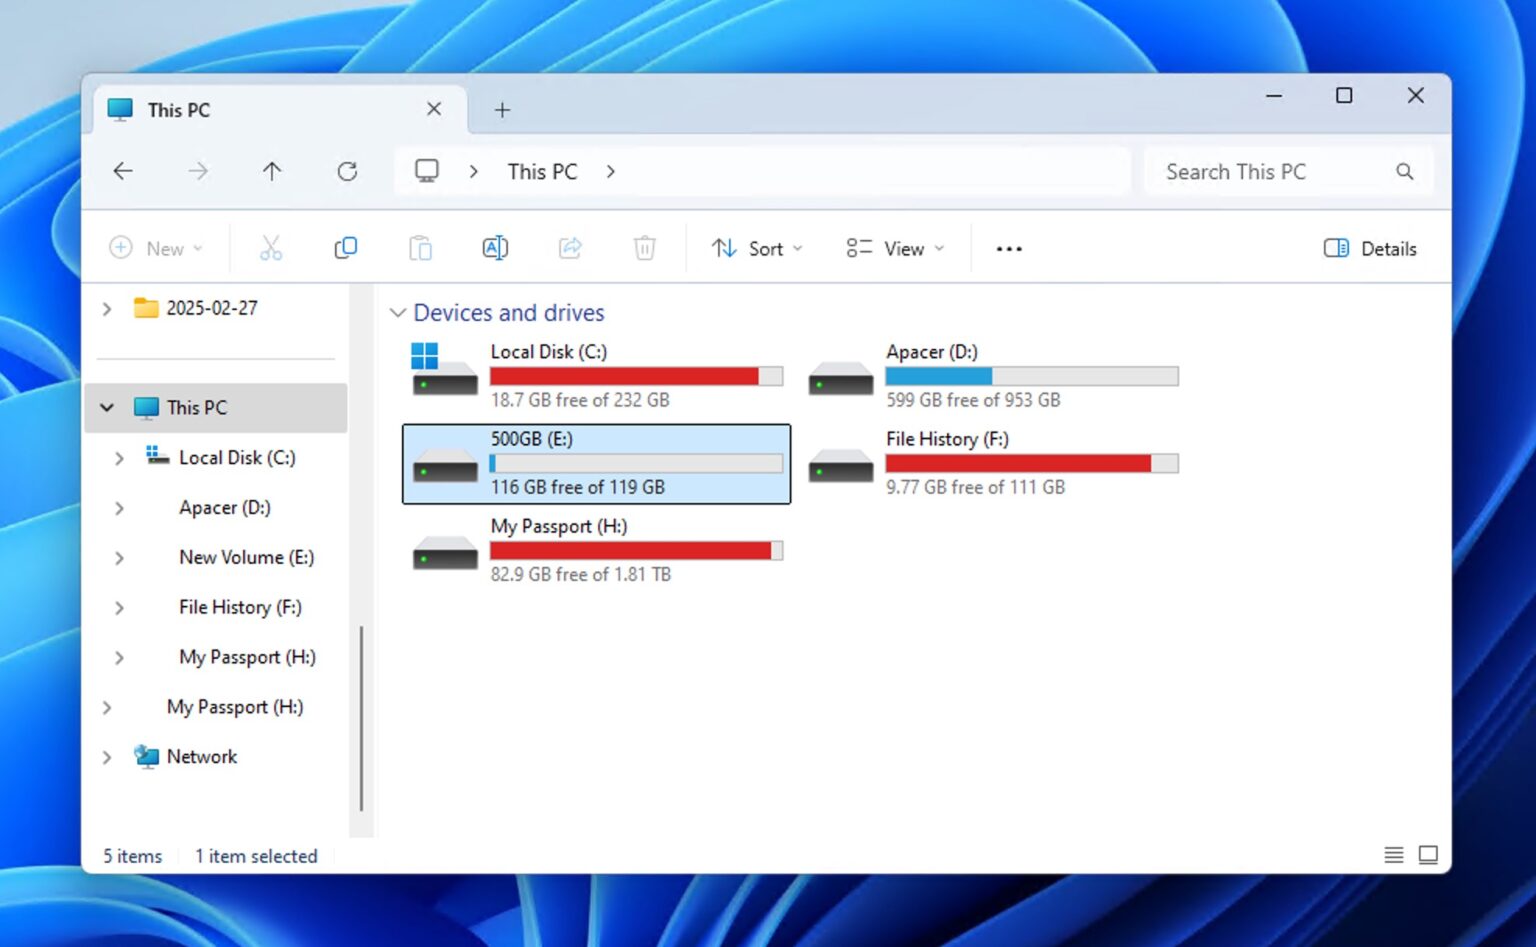
Task: Switch to large thumbnails view at bottom right
Action: tap(1428, 855)
